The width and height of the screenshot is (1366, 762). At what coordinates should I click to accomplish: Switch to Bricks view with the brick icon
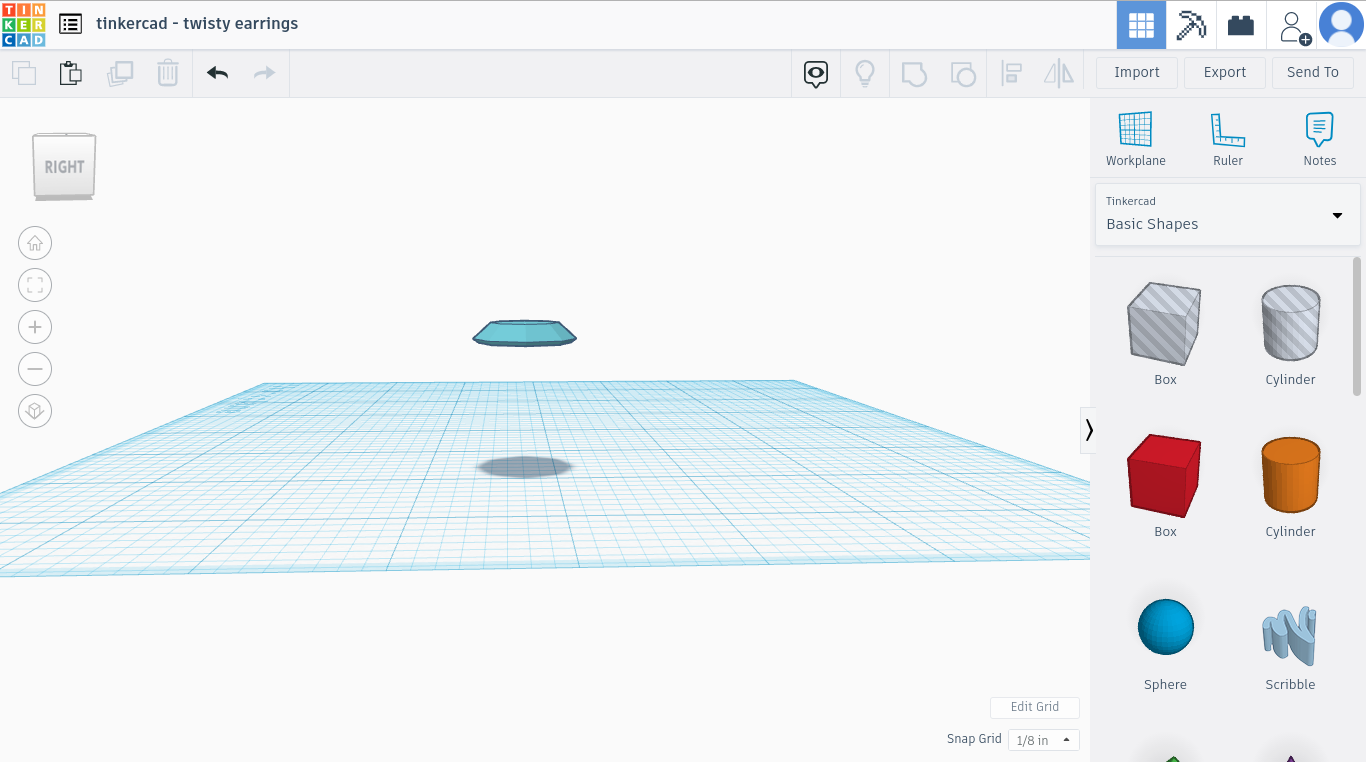(1240, 25)
